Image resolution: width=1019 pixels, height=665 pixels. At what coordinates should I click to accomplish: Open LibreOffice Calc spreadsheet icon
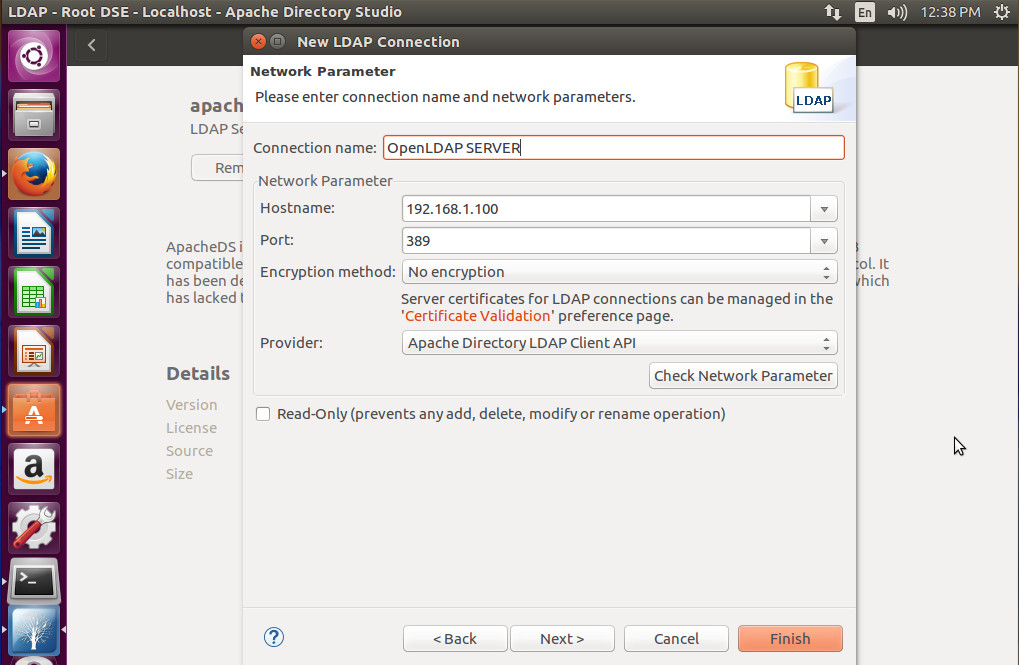[35, 293]
